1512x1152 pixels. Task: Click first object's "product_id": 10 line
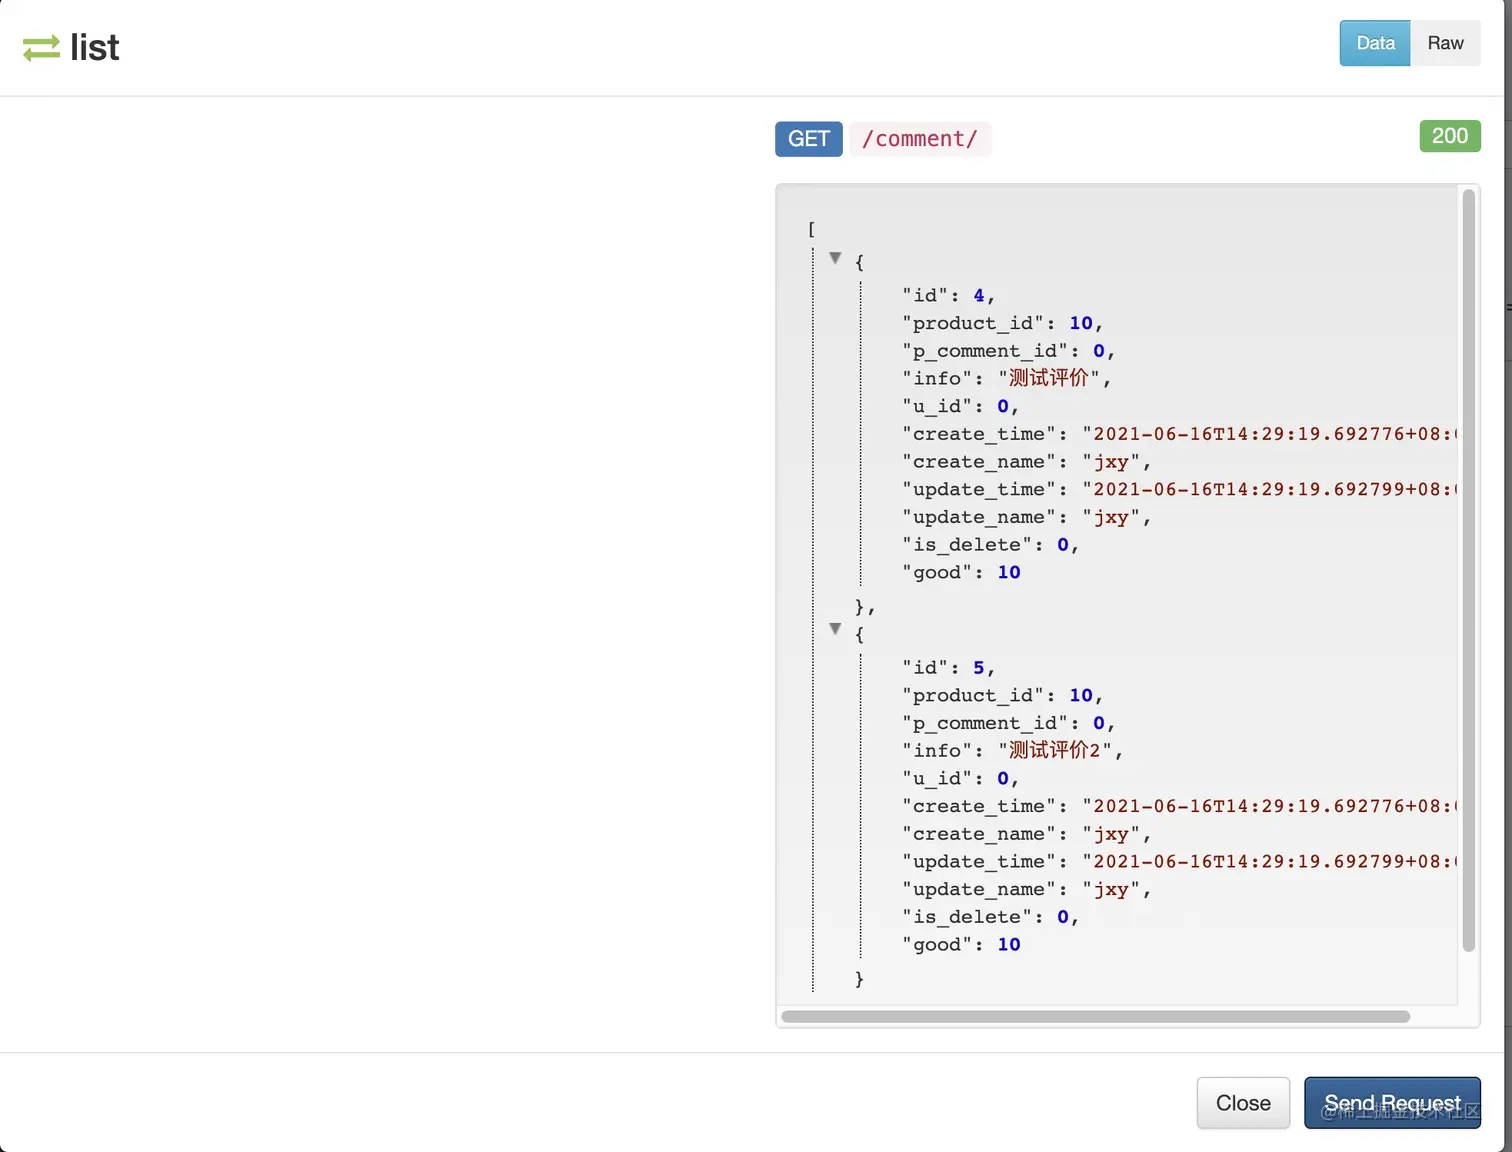(1002, 323)
